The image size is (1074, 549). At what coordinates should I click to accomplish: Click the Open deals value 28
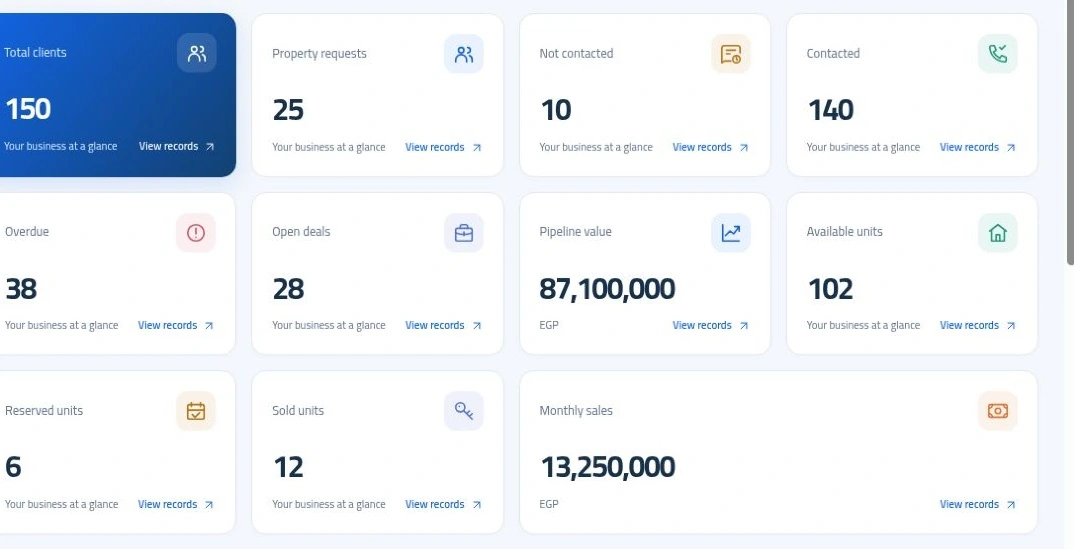[x=288, y=289]
